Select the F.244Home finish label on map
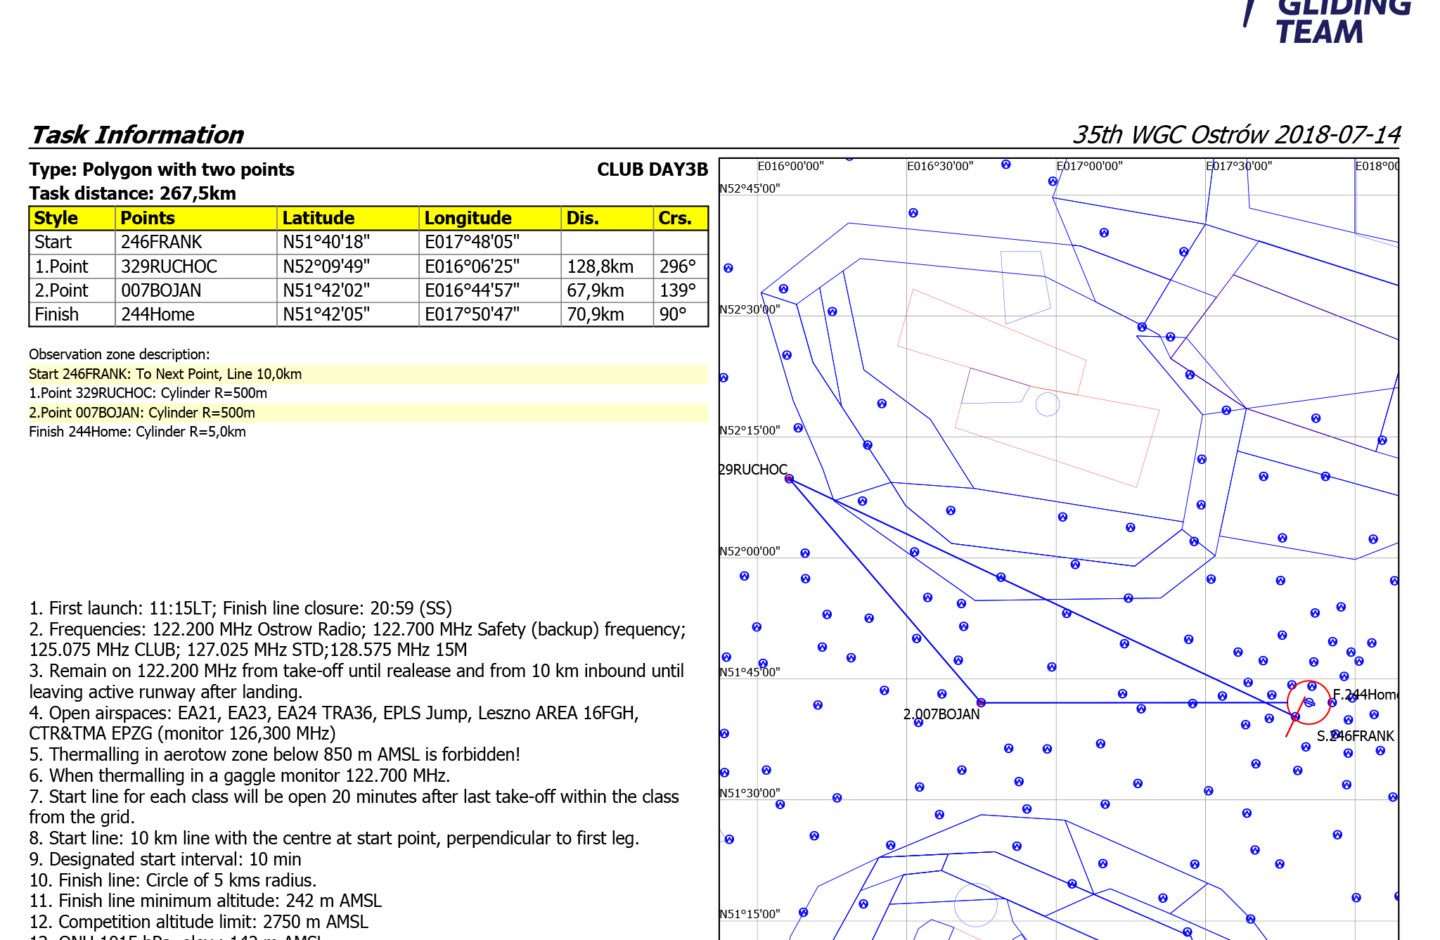 point(1365,694)
